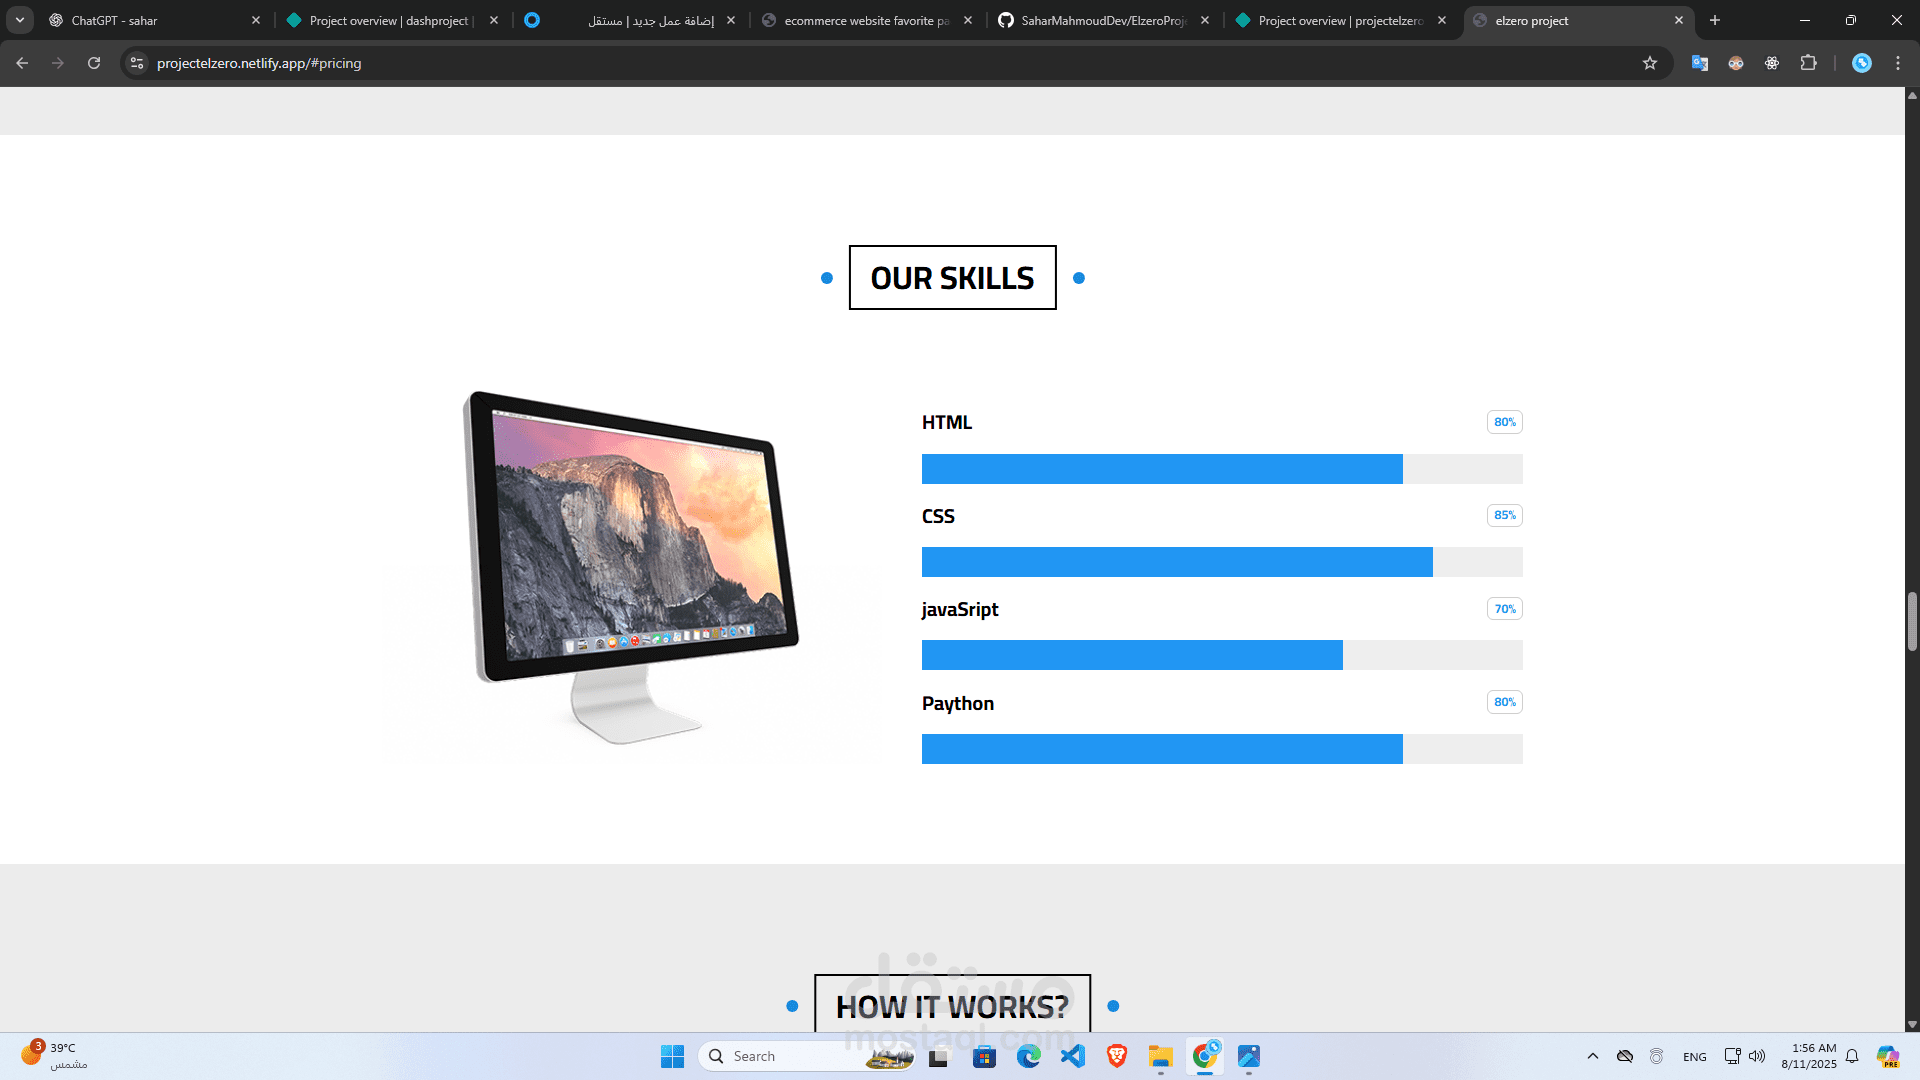The width and height of the screenshot is (1920, 1080).
Task: Show hidden system tray icons
Action: coord(1593,1056)
